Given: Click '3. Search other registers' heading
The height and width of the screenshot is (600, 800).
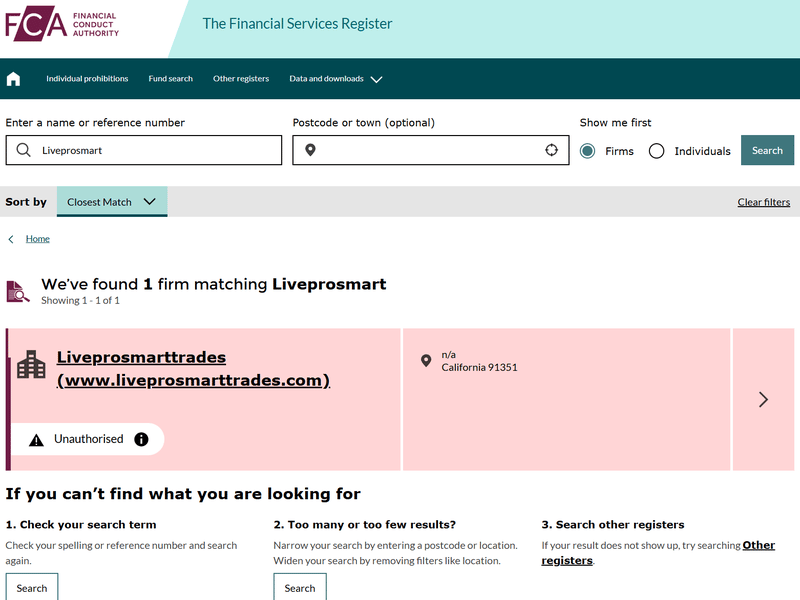Looking at the screenshot, I should pos(613,524).
